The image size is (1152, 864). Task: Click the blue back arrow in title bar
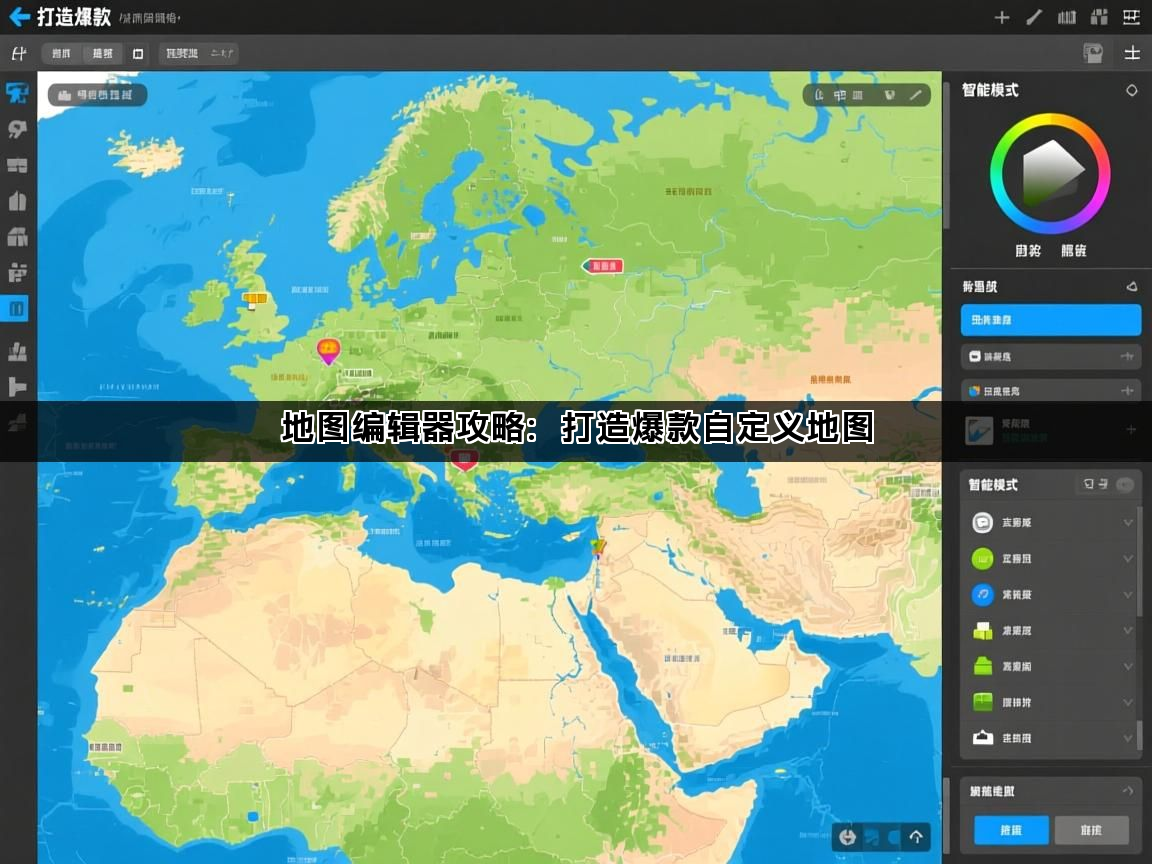coord(19,17)
